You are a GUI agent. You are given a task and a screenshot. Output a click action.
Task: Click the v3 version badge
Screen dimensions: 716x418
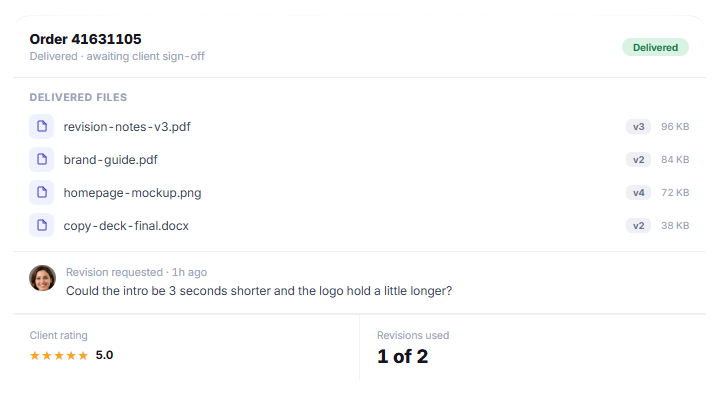[638, 127]
